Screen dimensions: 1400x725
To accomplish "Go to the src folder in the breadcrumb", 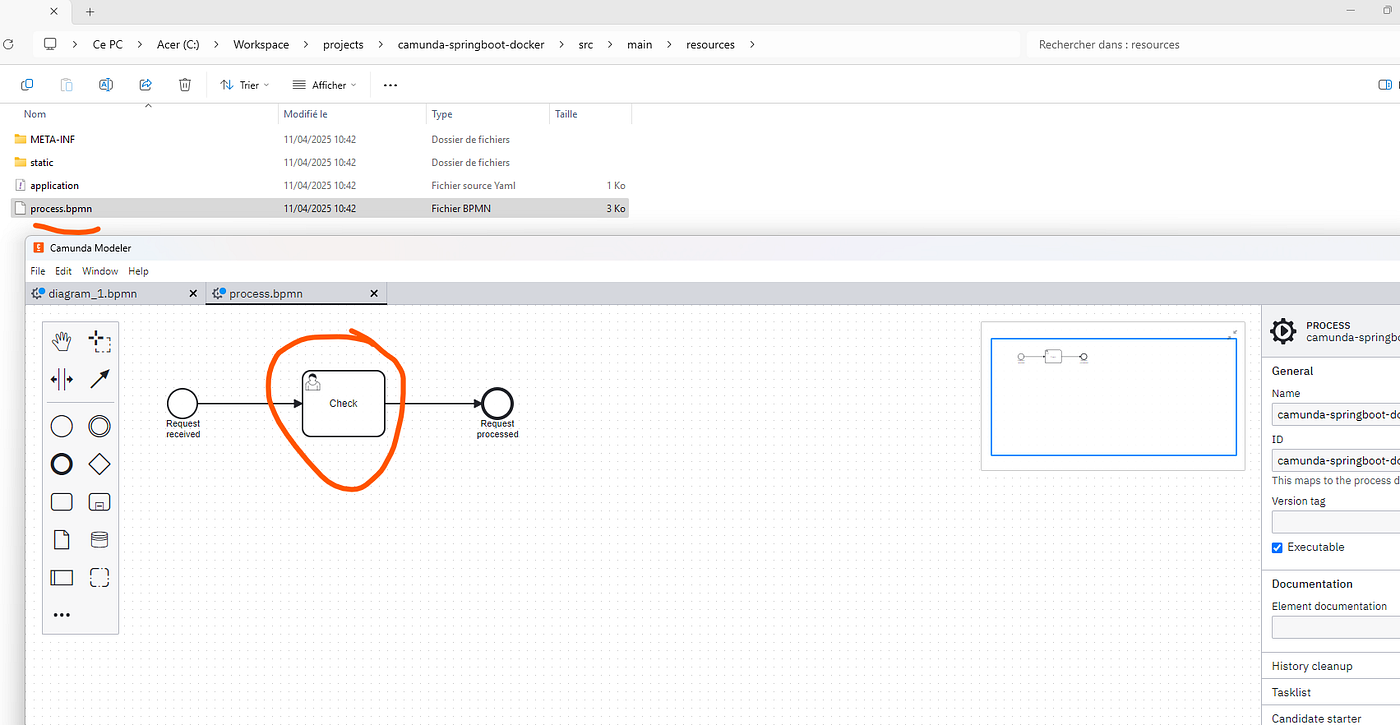I will coord(586,45).
